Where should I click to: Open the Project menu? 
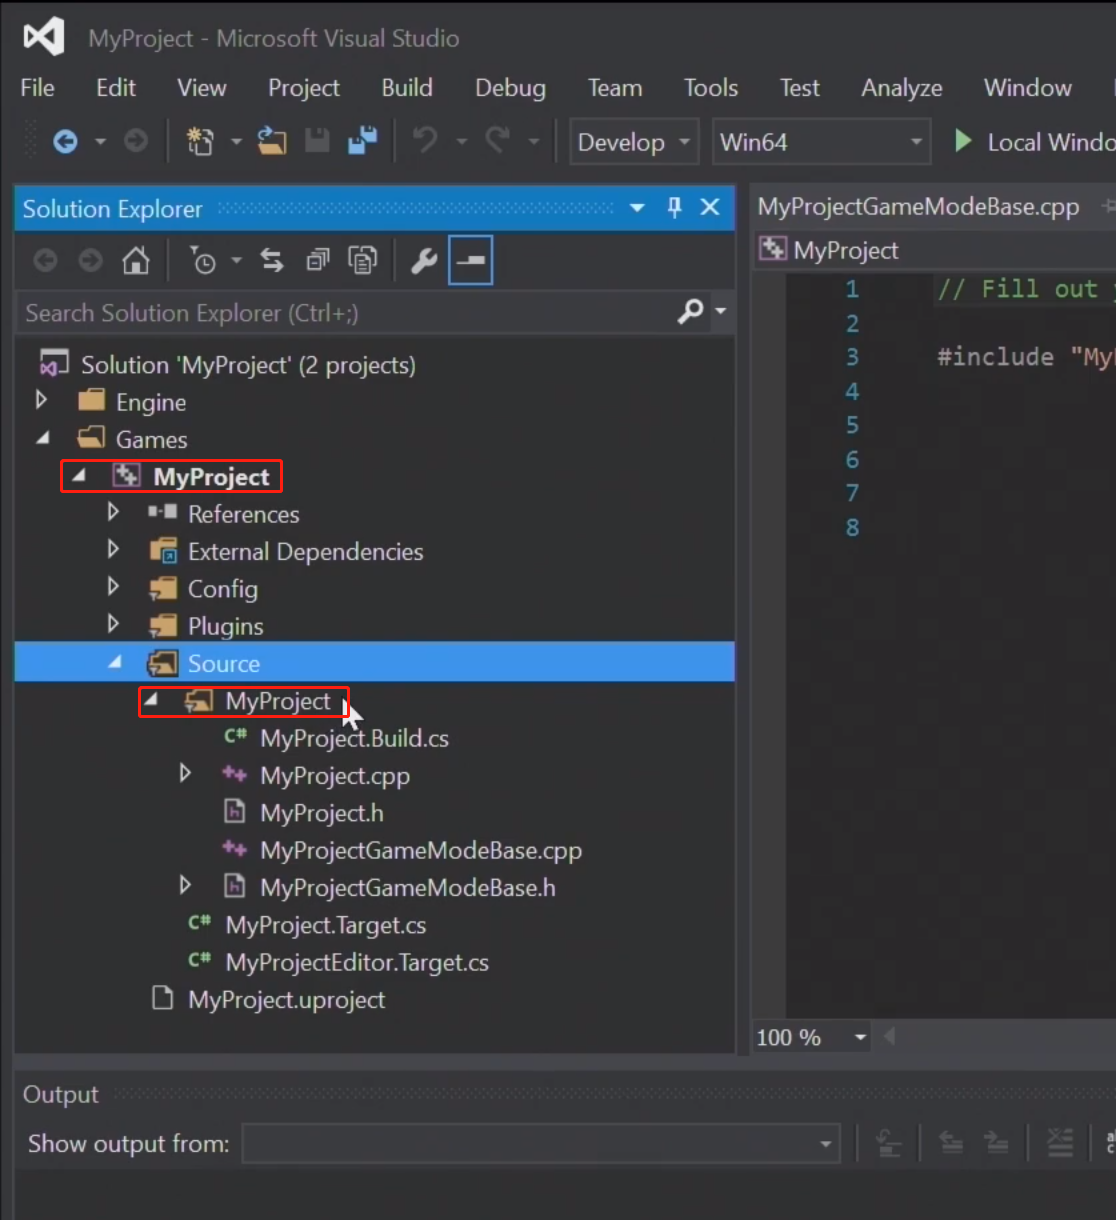coord(304,88)
